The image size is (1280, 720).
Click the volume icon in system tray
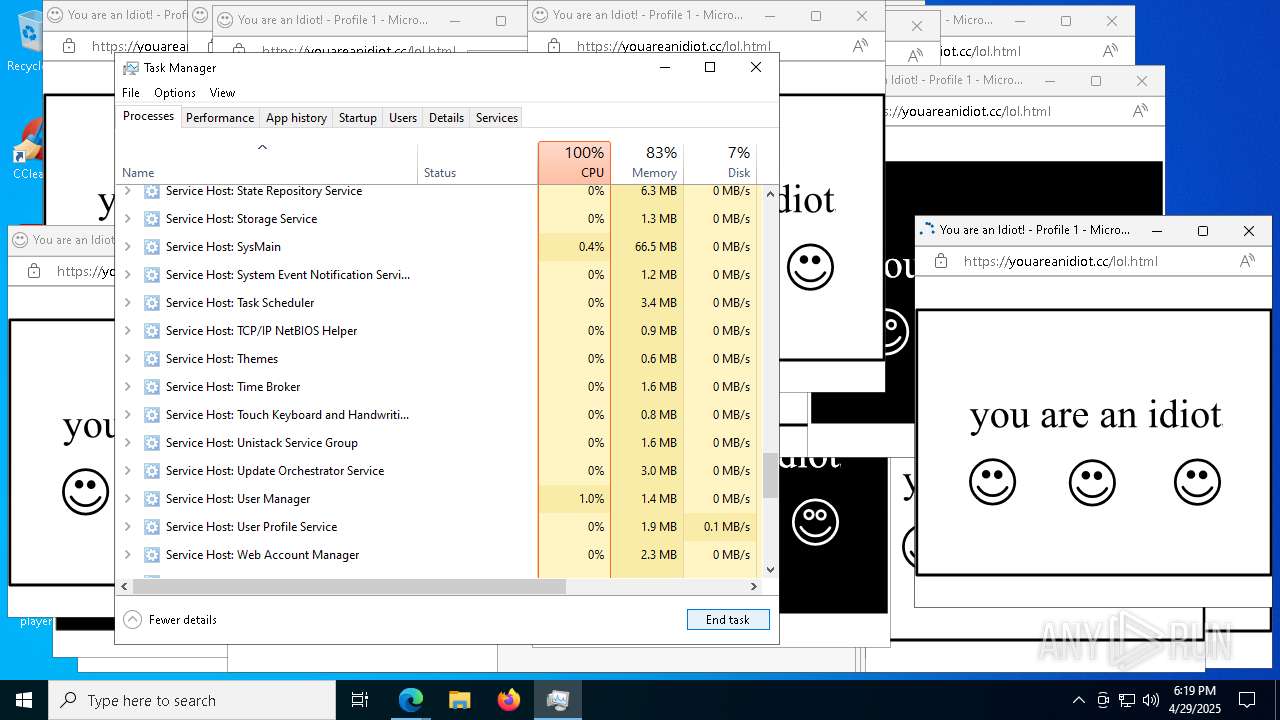[1151, 700]
